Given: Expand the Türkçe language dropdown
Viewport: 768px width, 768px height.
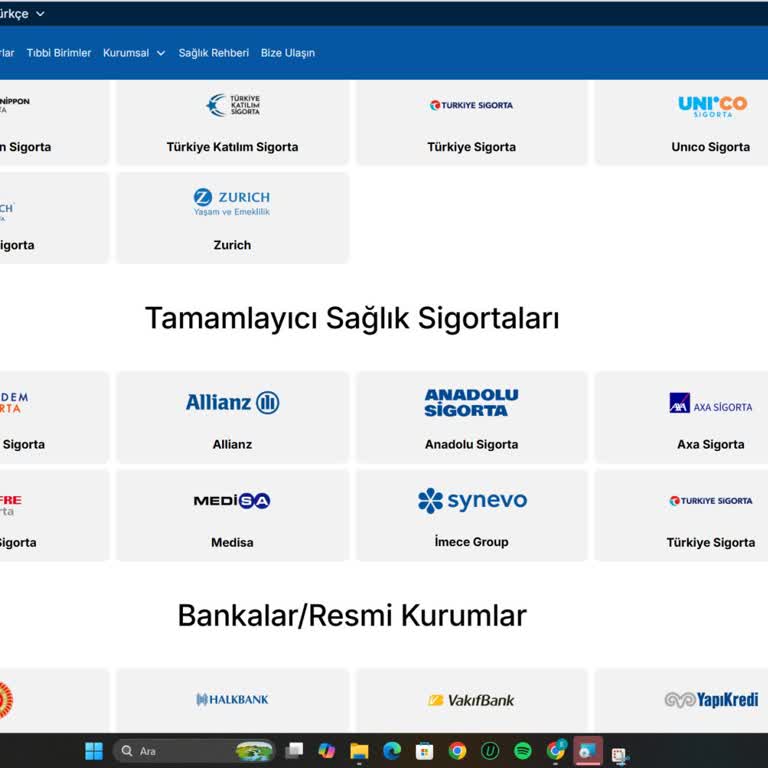Looking at the screenshot, I should 22,14.
